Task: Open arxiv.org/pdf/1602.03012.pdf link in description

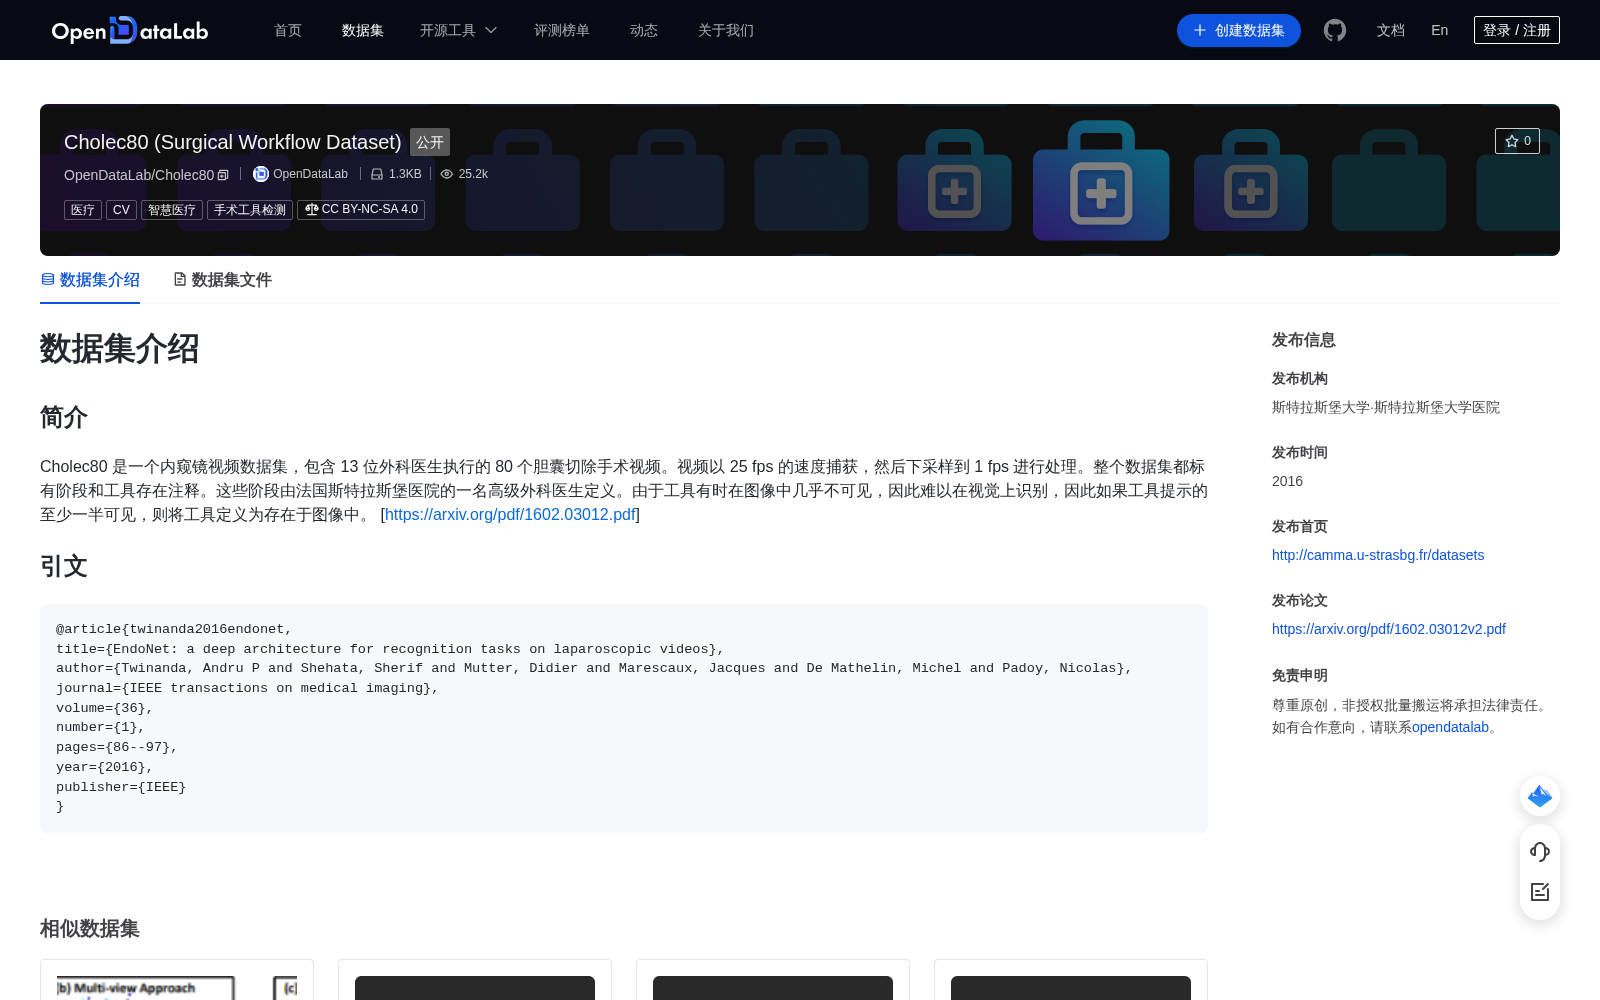Action: pos(510,514)
